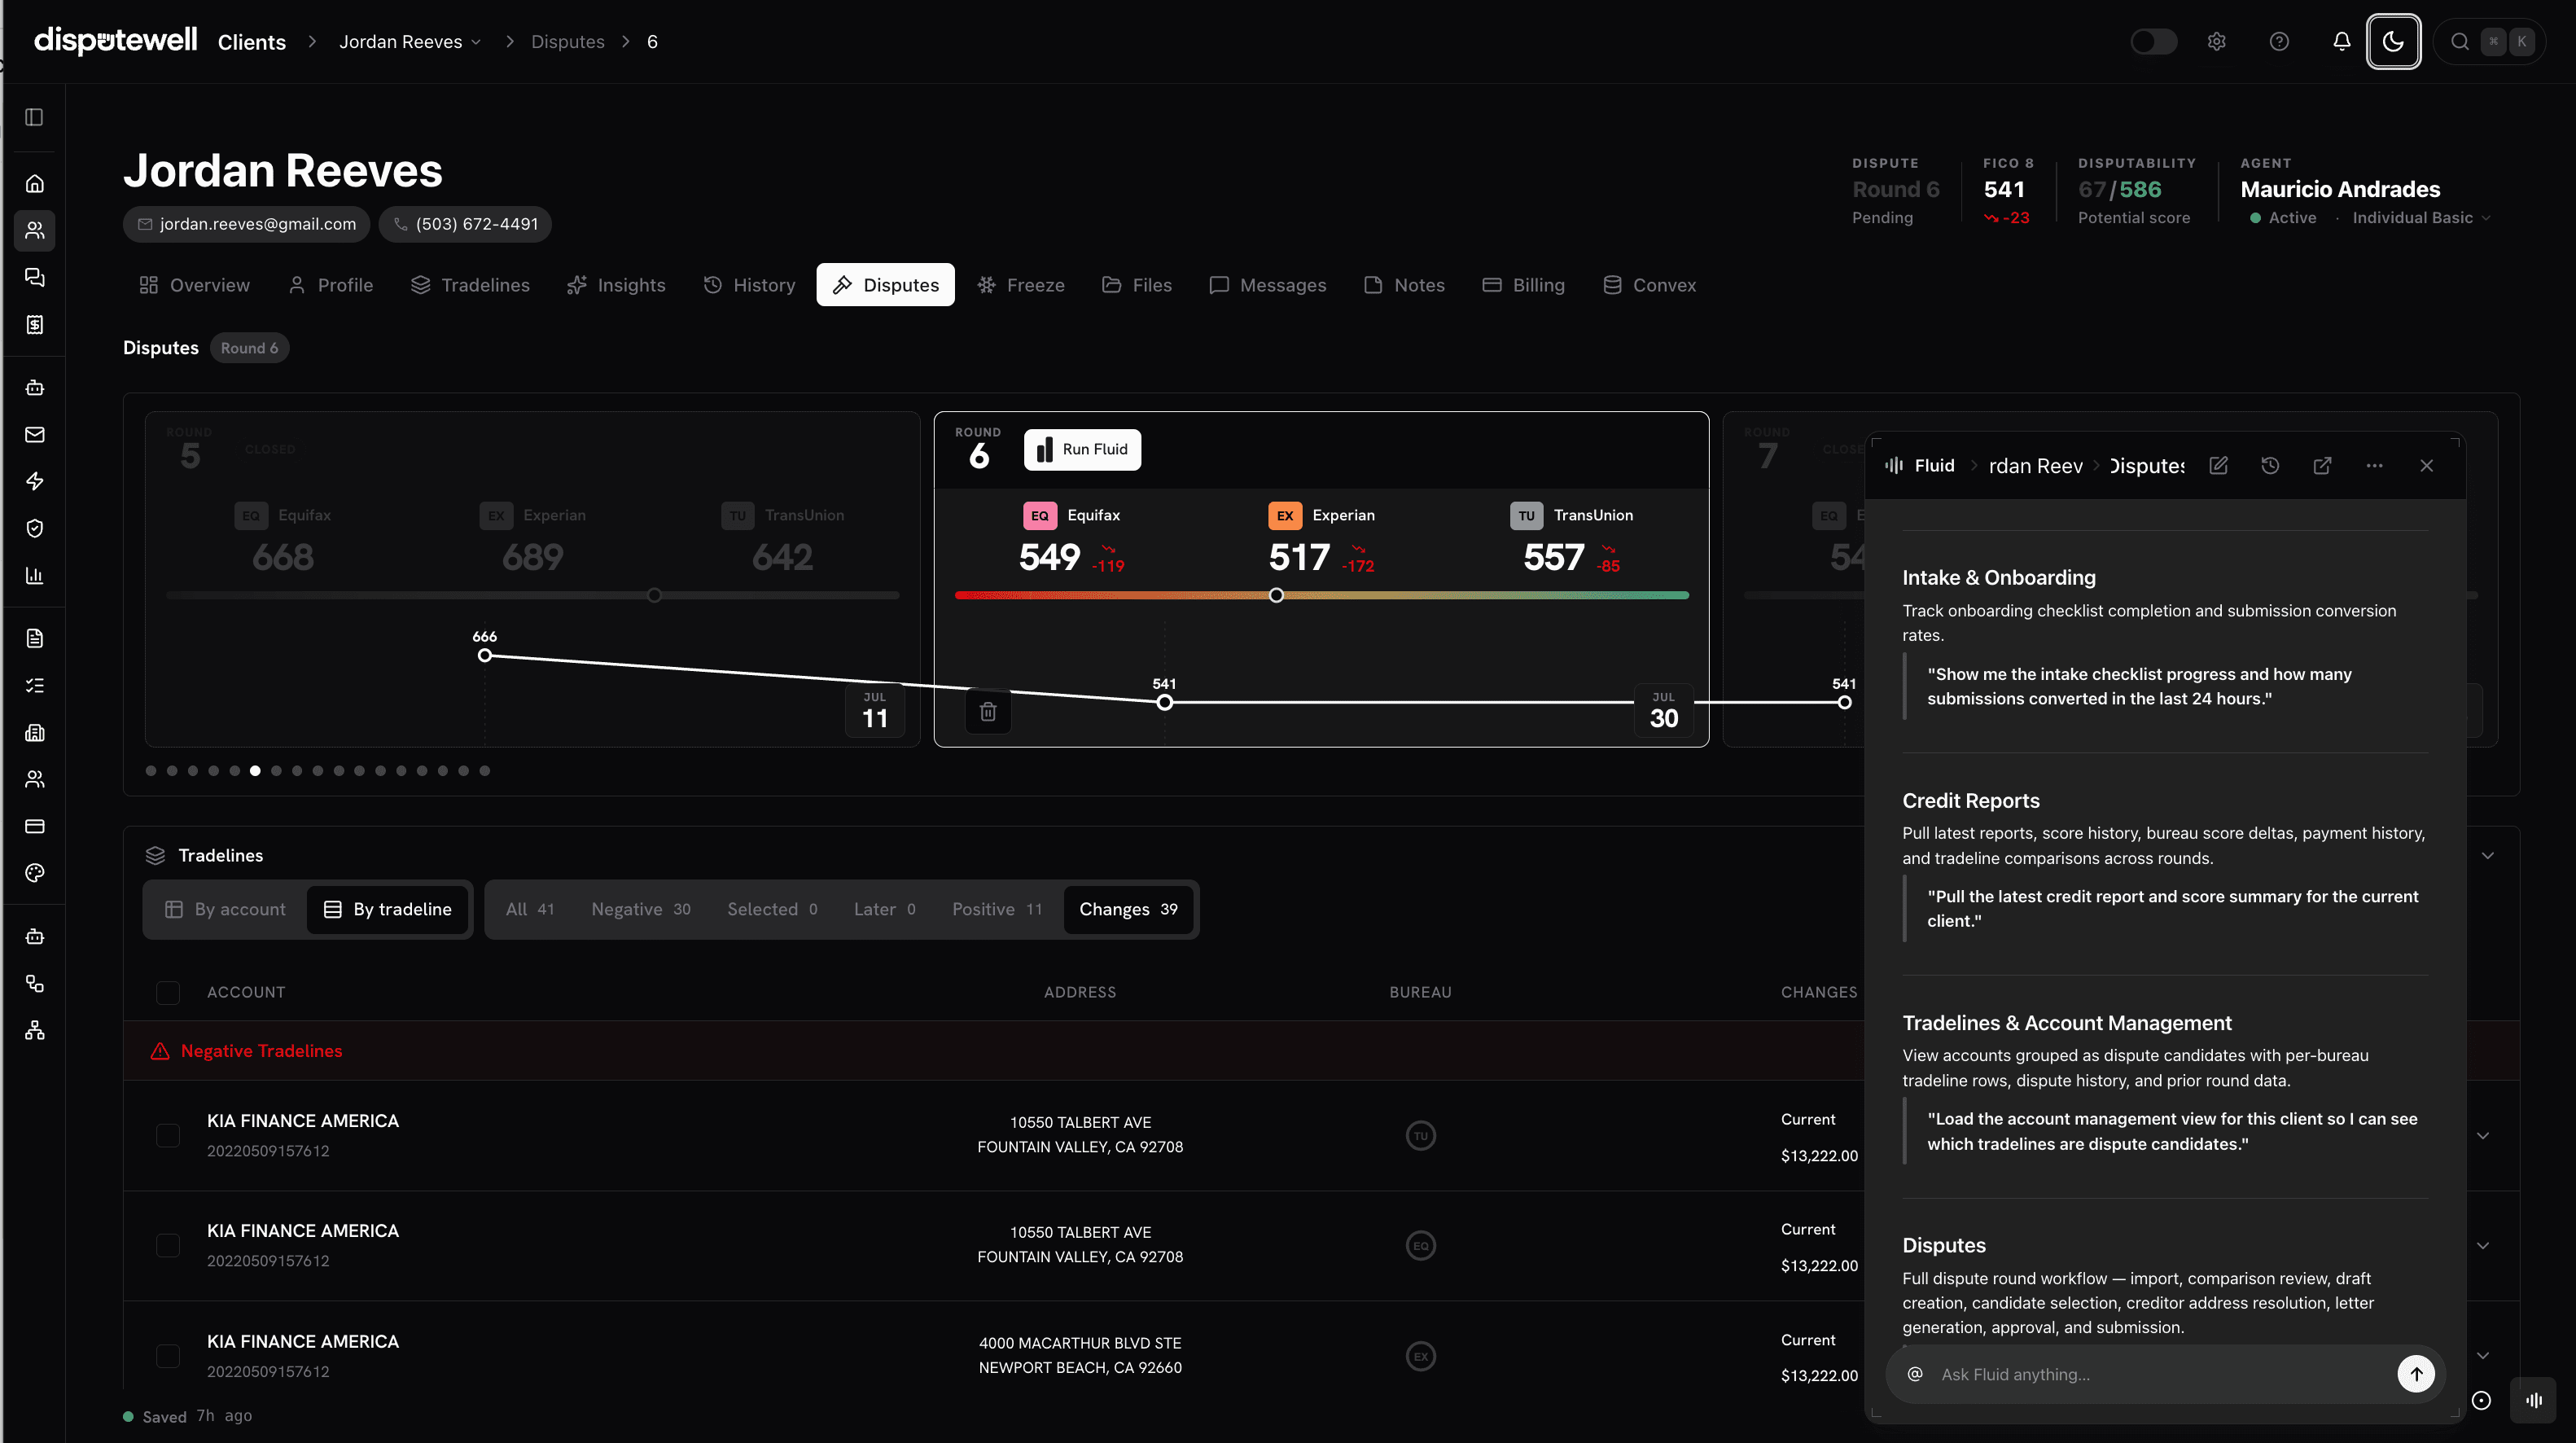
Task: Select the Round 5 closed card
Action: tap(532, 580)
